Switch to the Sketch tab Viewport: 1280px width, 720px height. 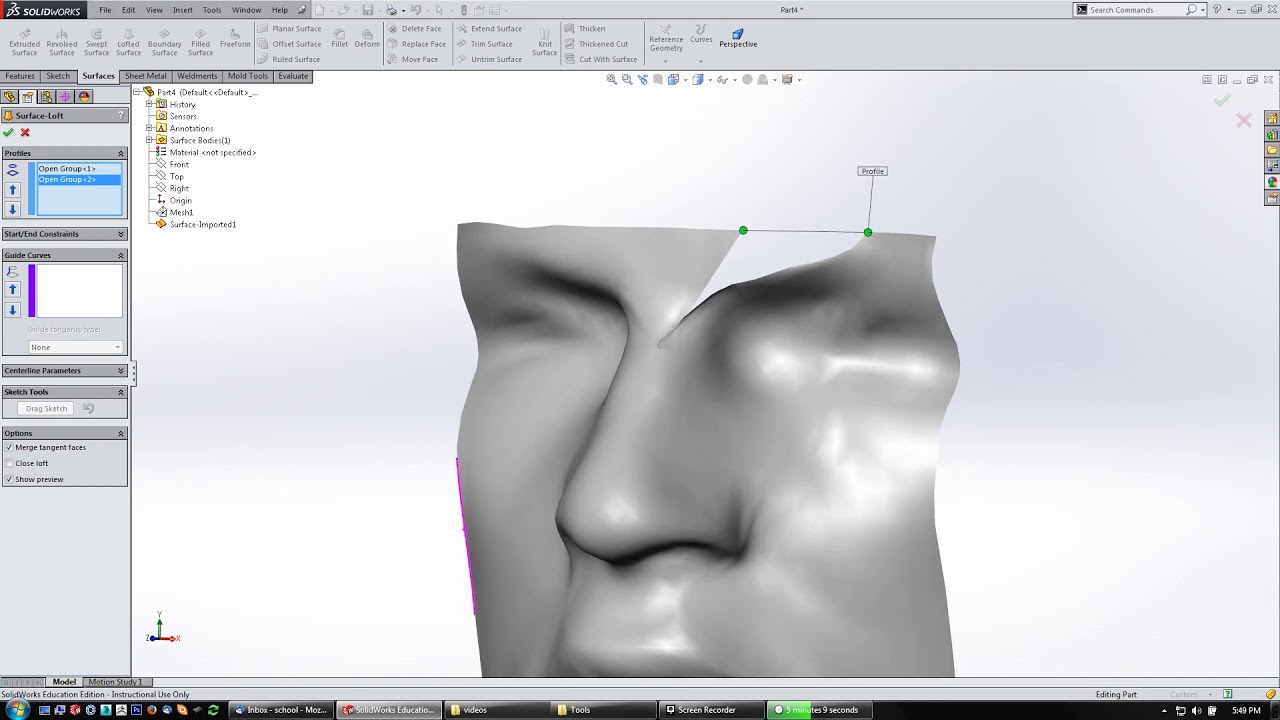coord(58,76)
